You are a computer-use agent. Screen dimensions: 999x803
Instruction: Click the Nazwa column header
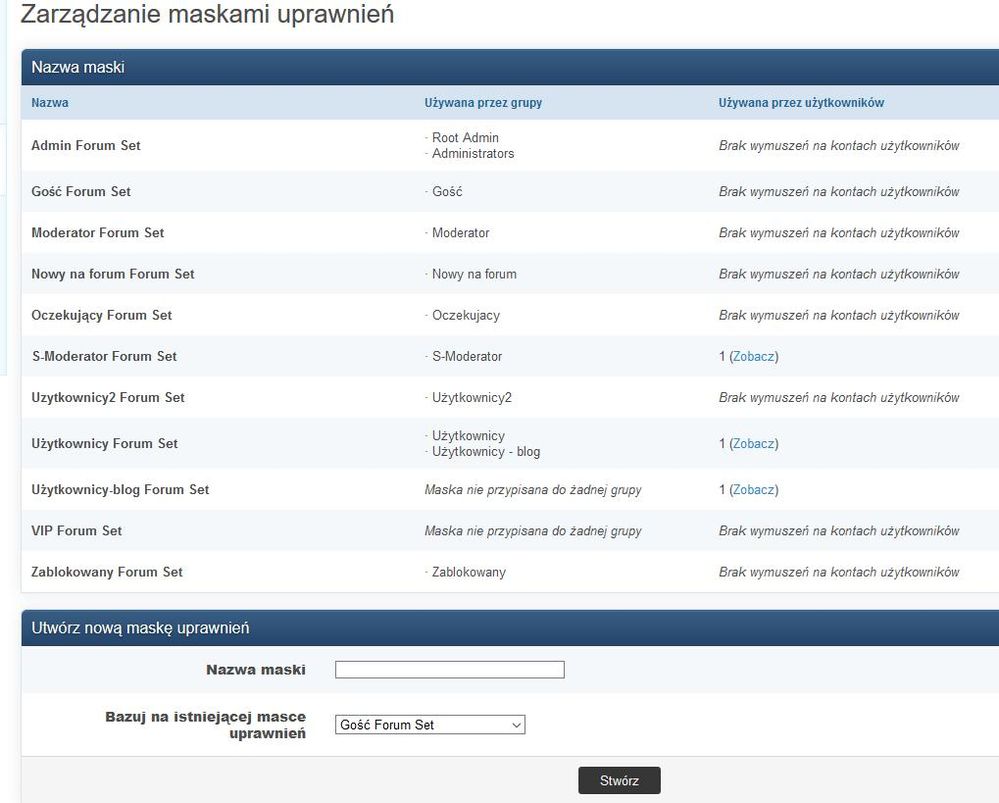pyautogui.click(x=50, y=102)
